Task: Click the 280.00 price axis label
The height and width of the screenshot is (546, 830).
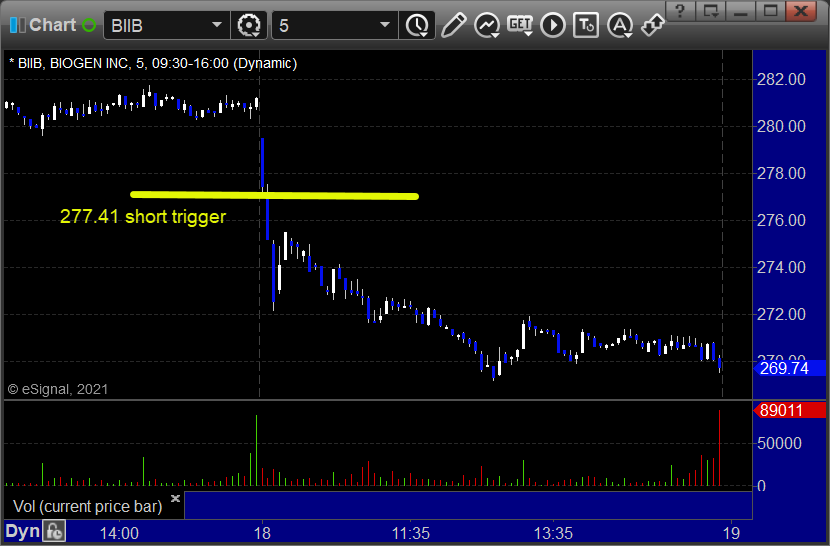Action: [781, 127]
